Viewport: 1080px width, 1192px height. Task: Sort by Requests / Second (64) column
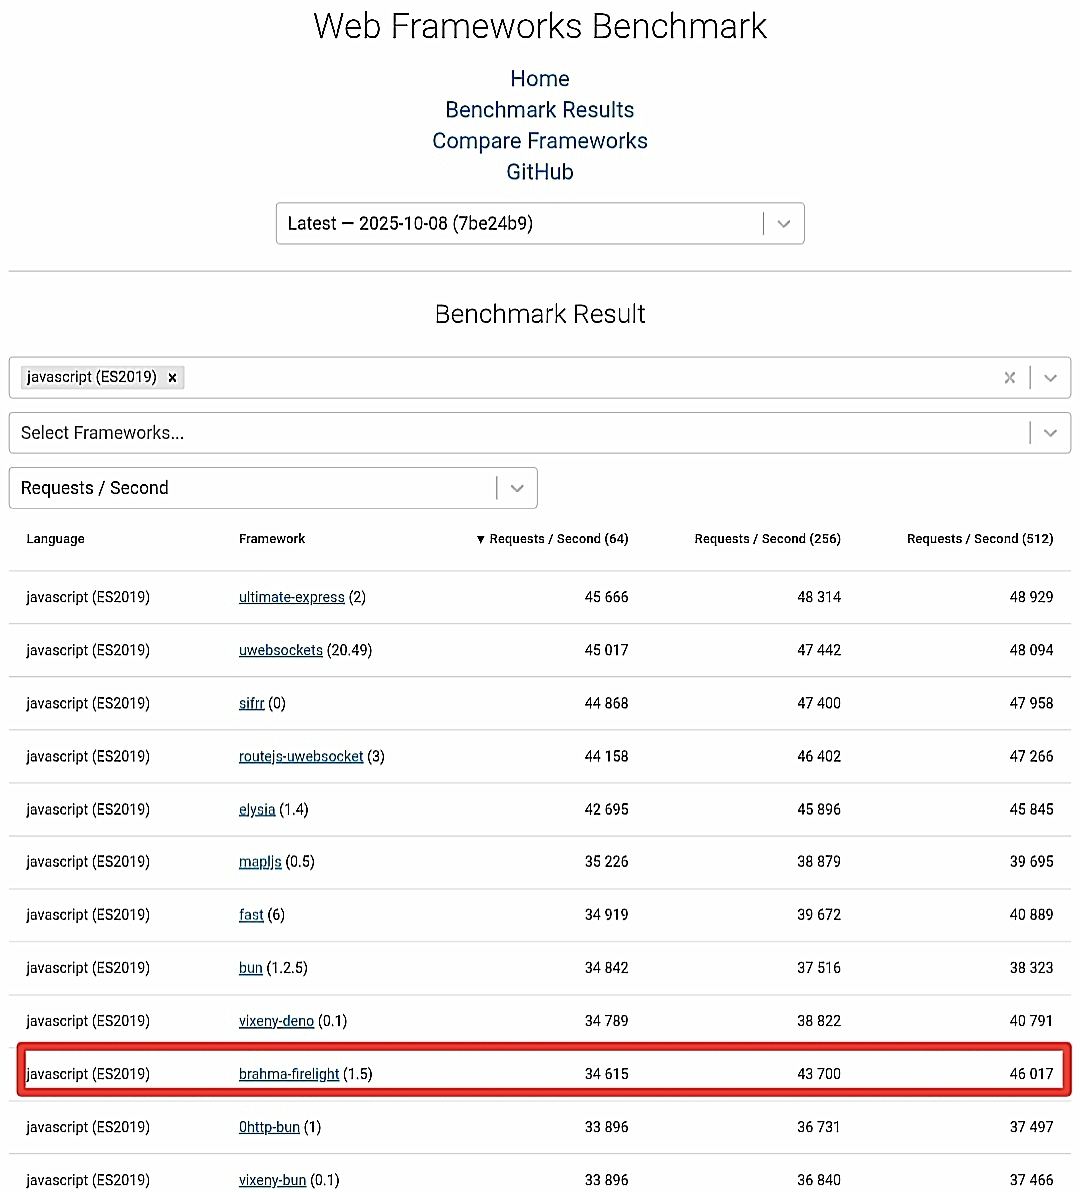pos(558,539)
